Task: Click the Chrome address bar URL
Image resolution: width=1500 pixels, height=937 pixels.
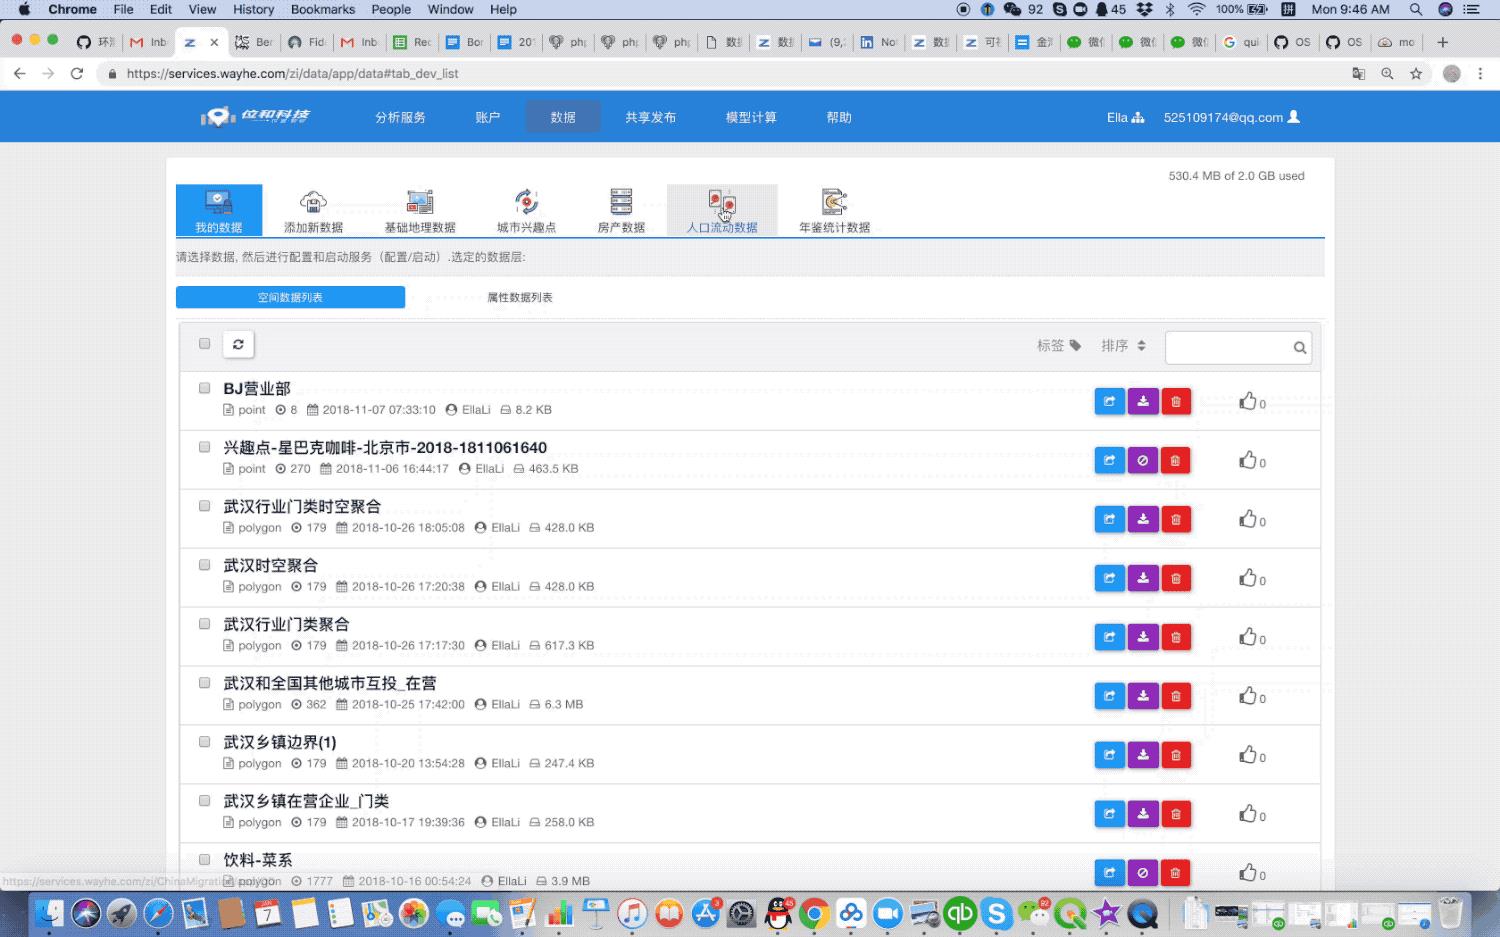Action: pos(292,73)
